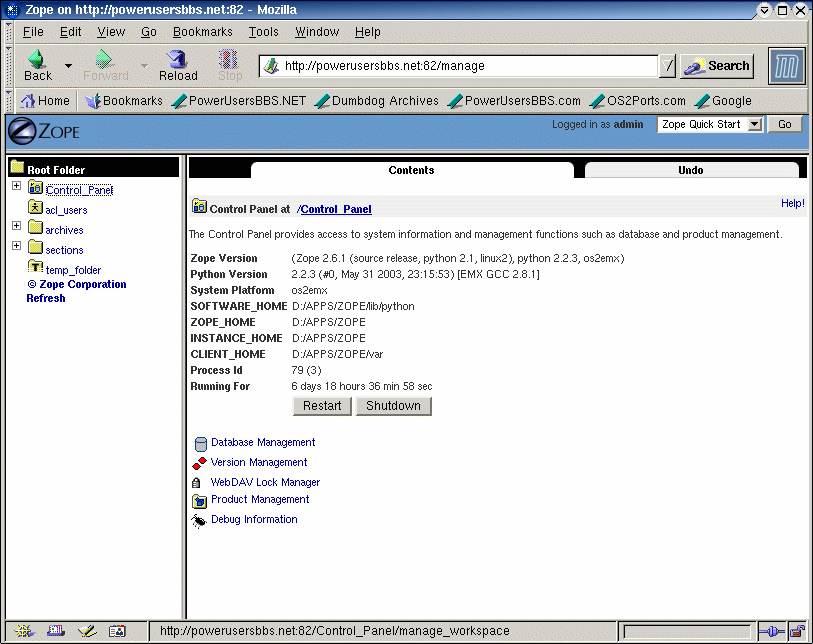Open the Google bookmark
The image size is (813, 644).
pyautogui.click(x=723, y=101)
